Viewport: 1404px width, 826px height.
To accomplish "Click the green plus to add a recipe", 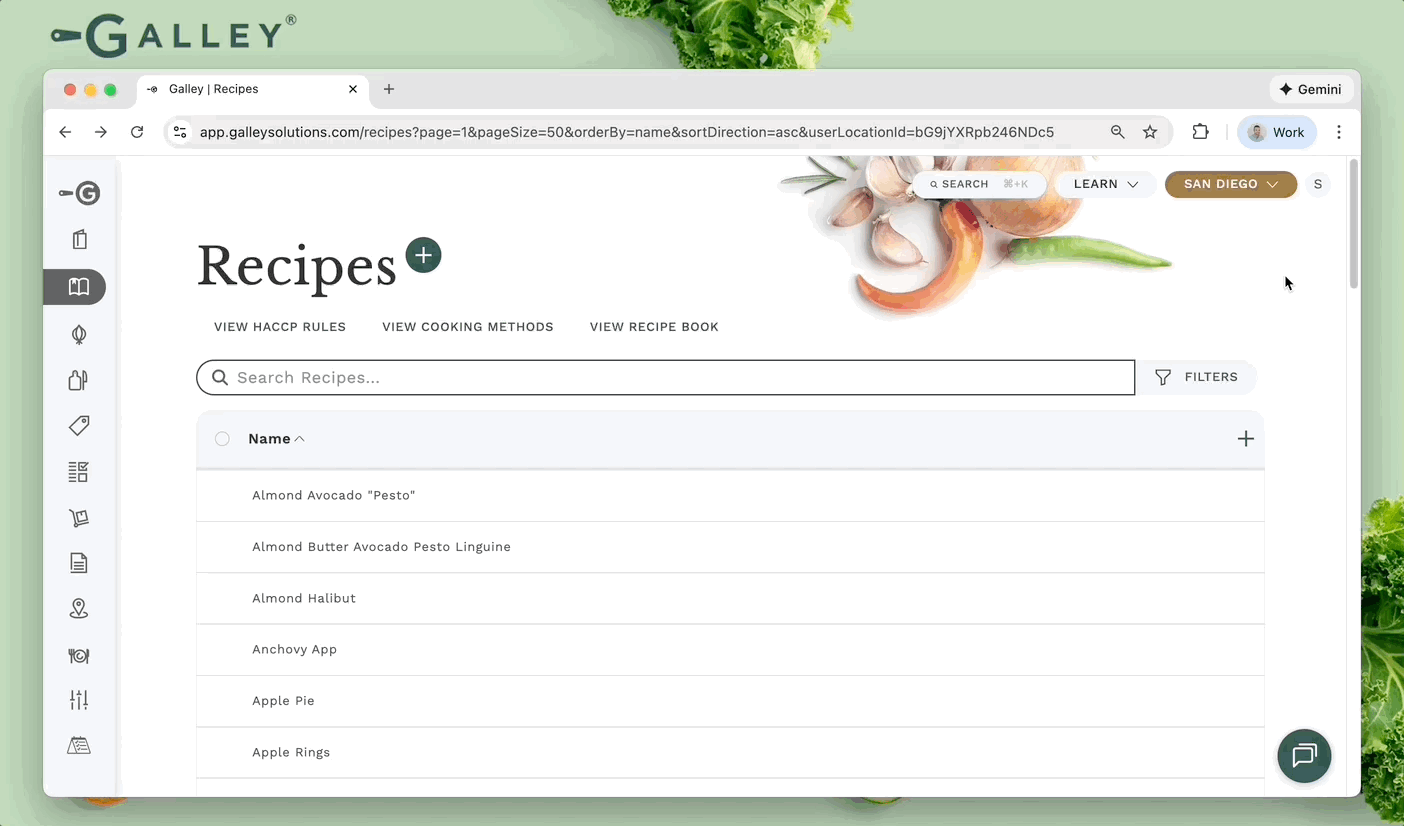I will [423, 256].
